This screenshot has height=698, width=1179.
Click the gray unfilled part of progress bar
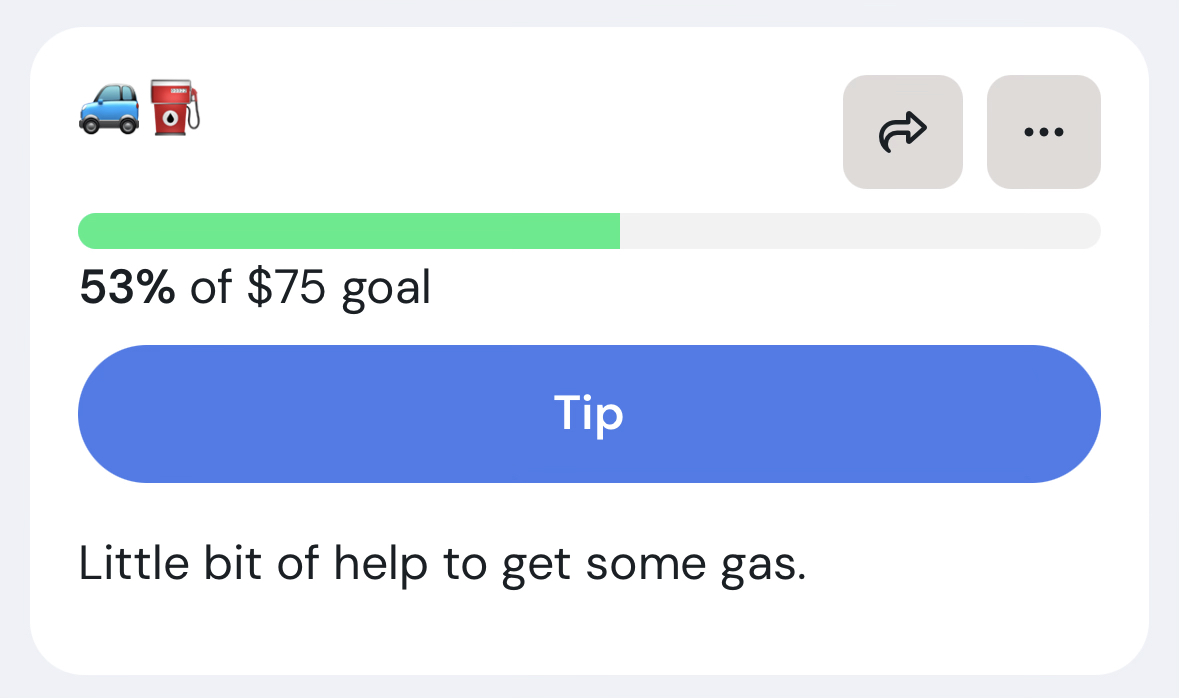click(x=860, y=231)
